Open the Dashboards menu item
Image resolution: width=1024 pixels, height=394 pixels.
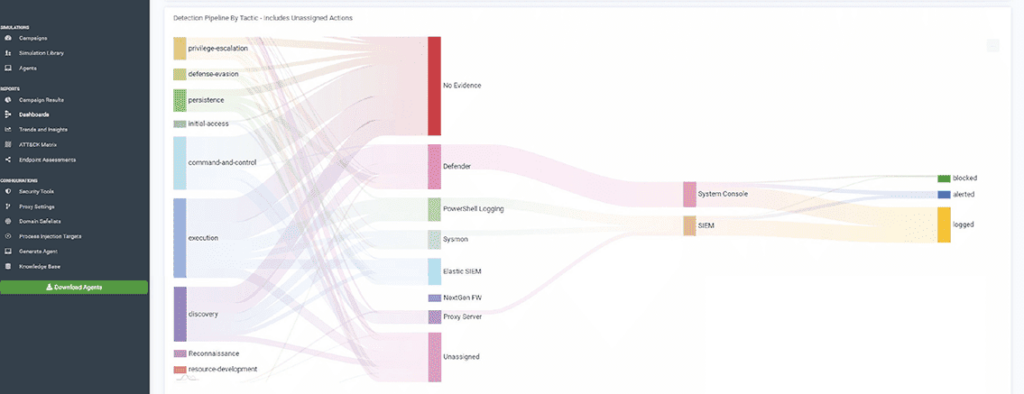click(x=34, y=114)
